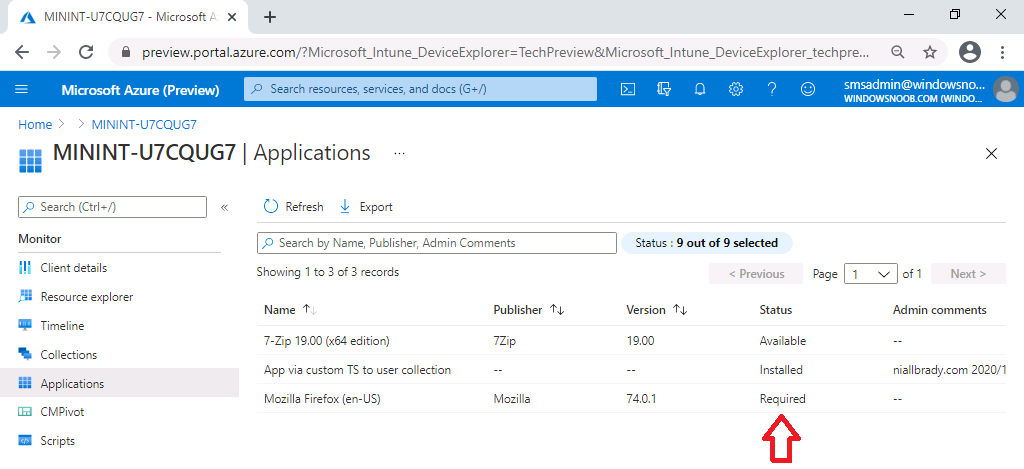Open portal Settings gear
Image resolution: width=1024 pixels, height=469 pixels.
pos(736,89)
